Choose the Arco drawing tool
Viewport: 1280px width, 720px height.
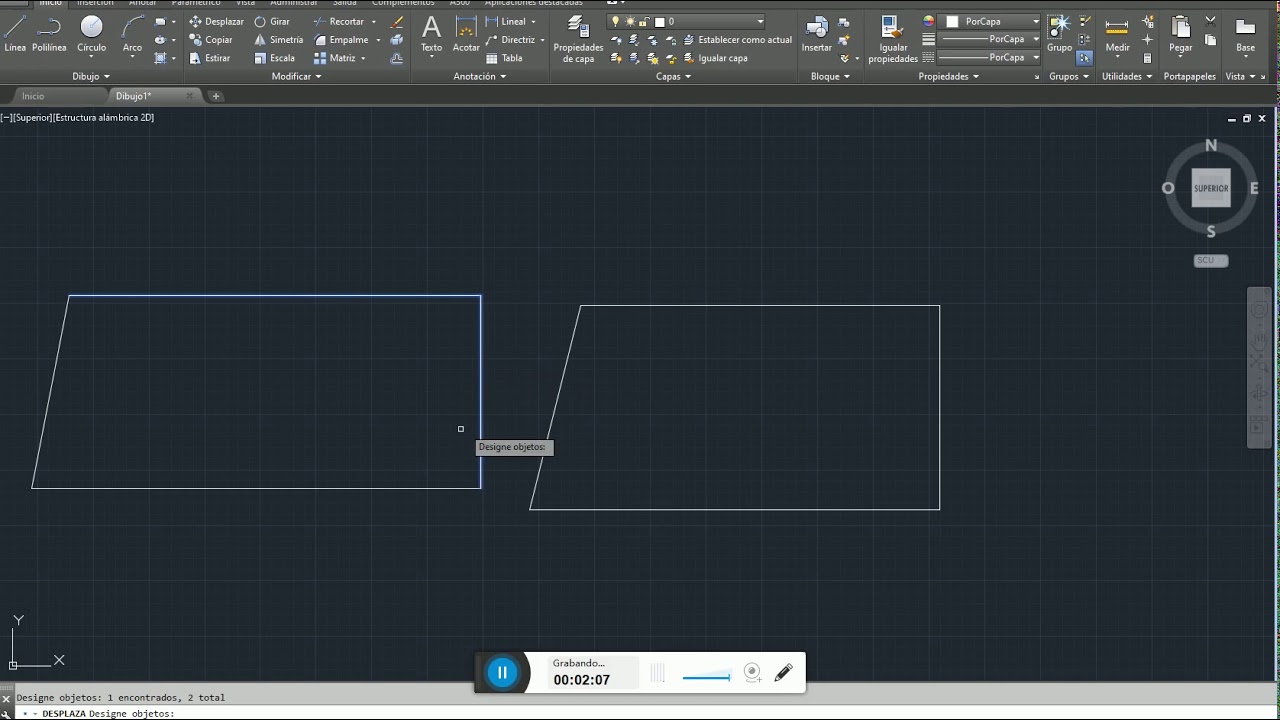132,34
